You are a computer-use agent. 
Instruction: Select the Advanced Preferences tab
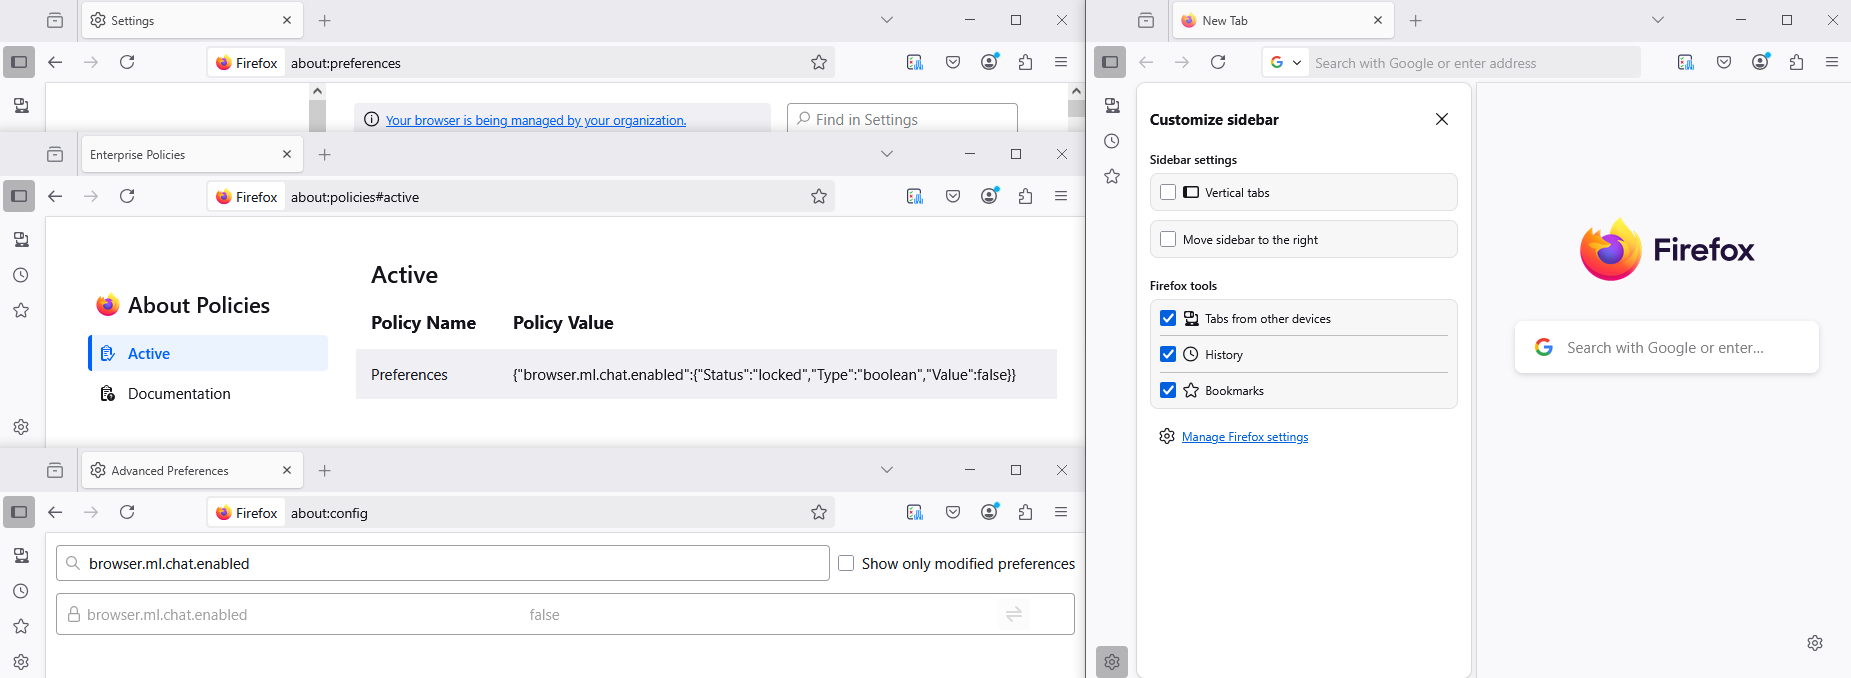click(x=191, y=470)
